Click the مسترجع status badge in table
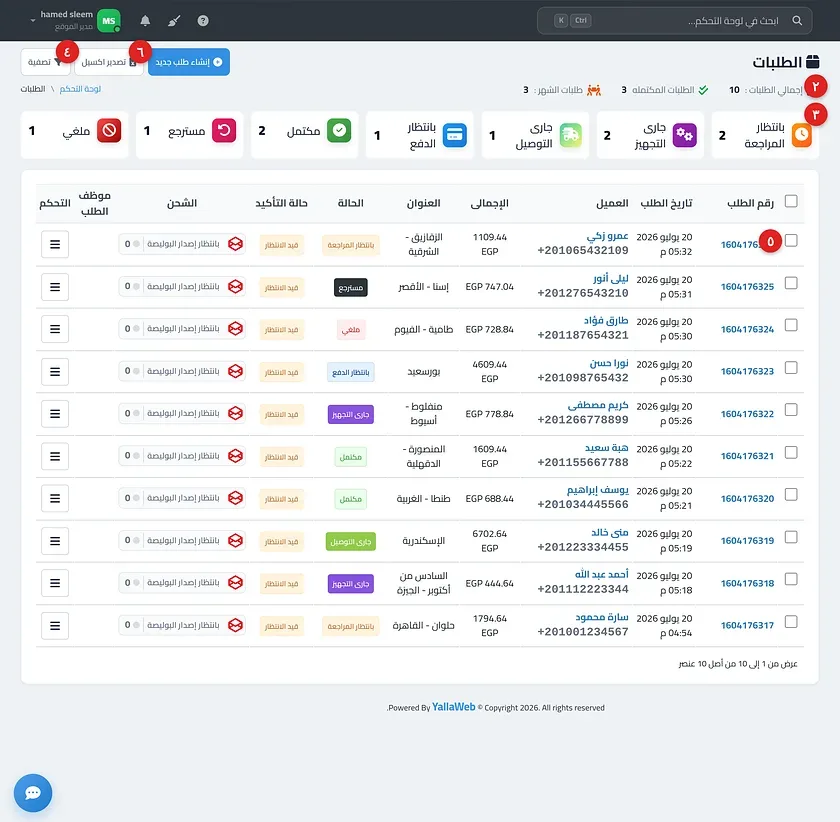 (351, 288)
